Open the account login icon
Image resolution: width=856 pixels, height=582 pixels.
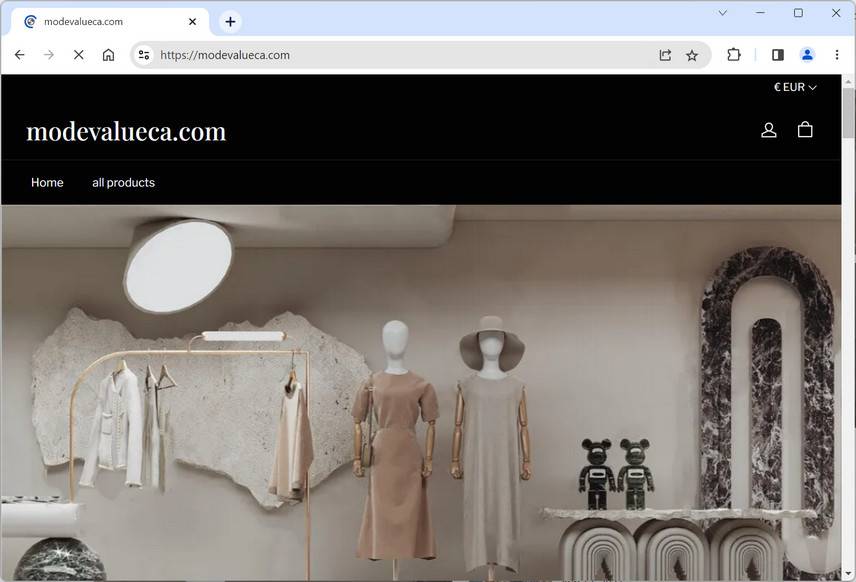[769, 130]
